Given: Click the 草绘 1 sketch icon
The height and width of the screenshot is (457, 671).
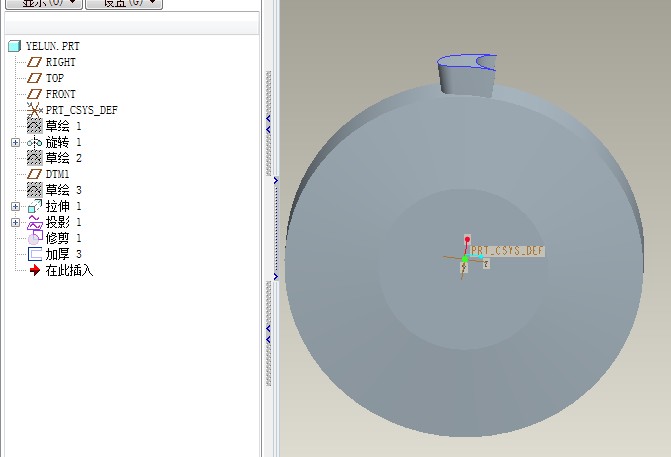Looking at the screenshot, I should [x=35, y=126].
